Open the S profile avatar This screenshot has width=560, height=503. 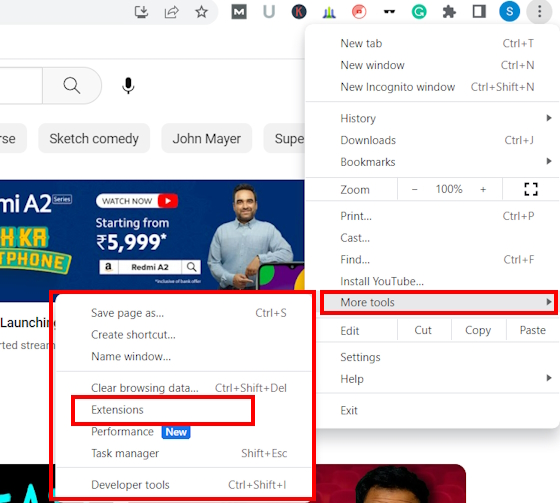509,11
